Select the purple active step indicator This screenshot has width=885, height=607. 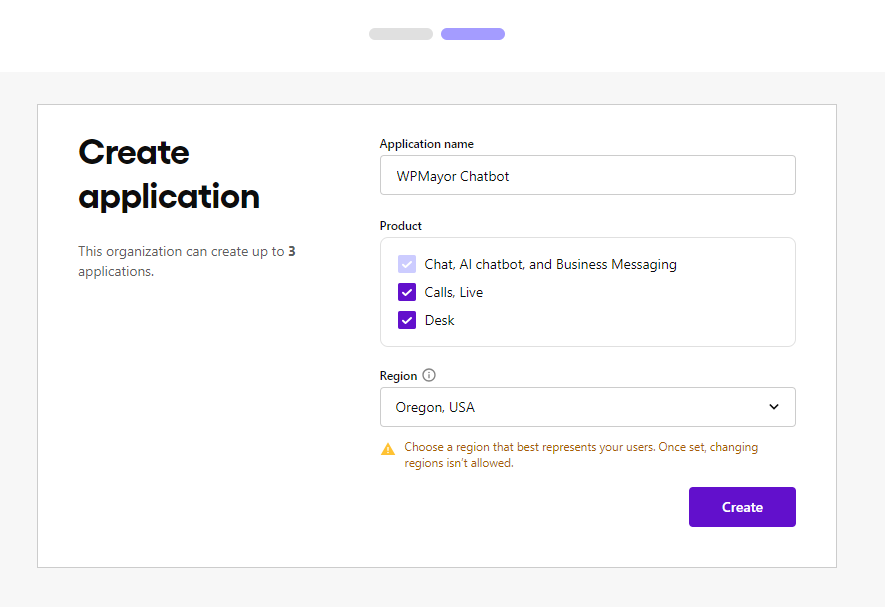click(473, 34)
